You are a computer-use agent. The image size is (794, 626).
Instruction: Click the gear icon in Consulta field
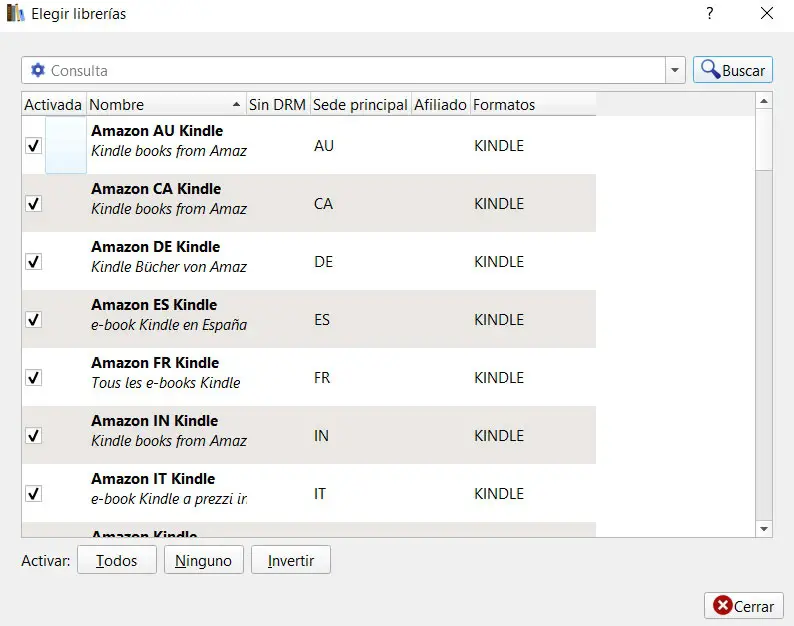(x=38, y=70)
